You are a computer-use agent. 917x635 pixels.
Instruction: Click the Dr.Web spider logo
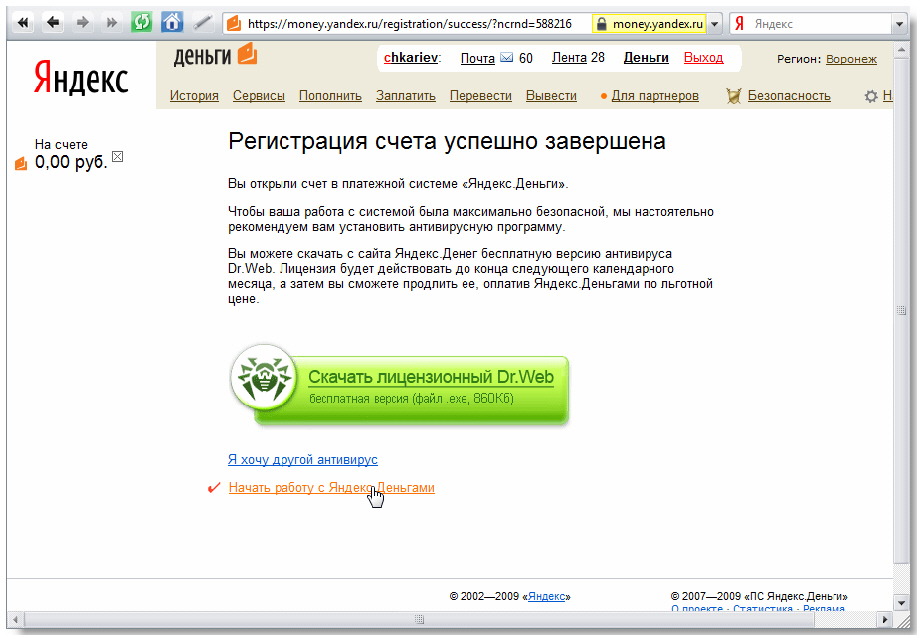point(264,377)
